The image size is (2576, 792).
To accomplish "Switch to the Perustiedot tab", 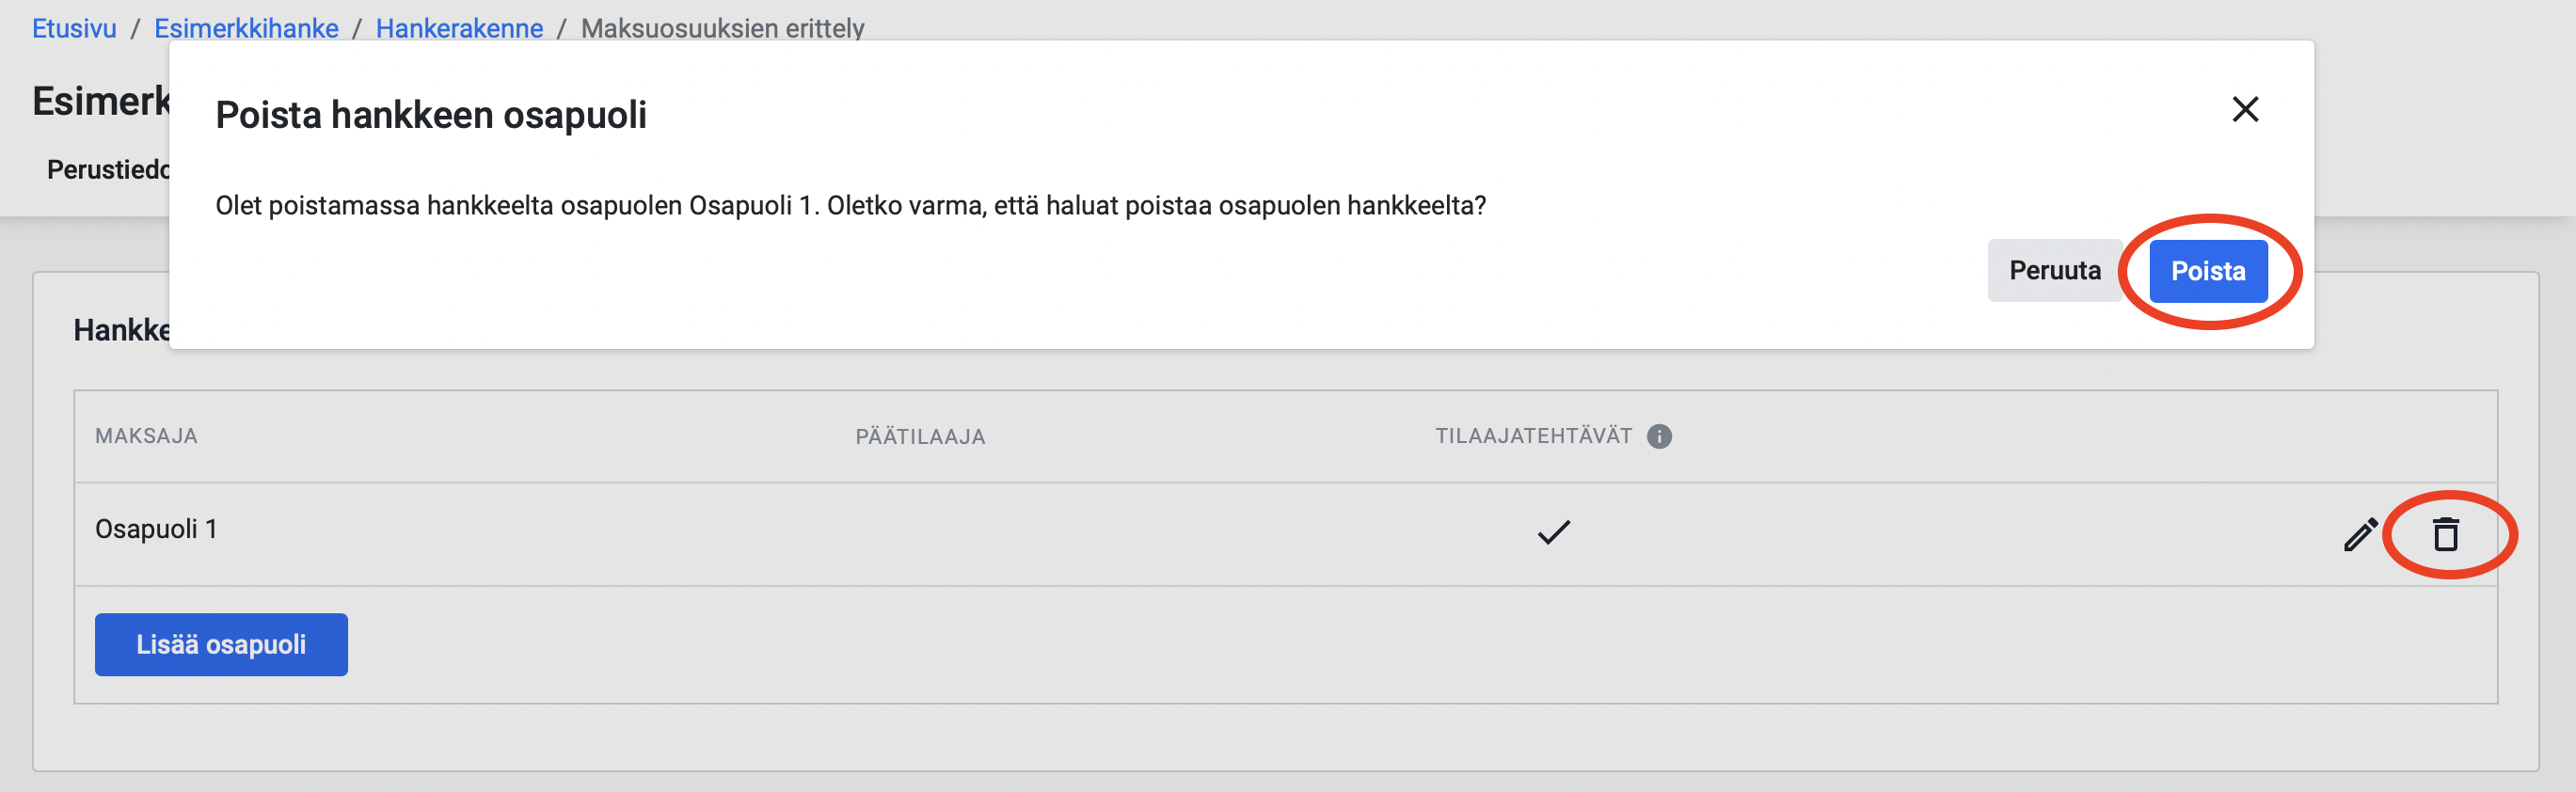I will coord(108,169).
